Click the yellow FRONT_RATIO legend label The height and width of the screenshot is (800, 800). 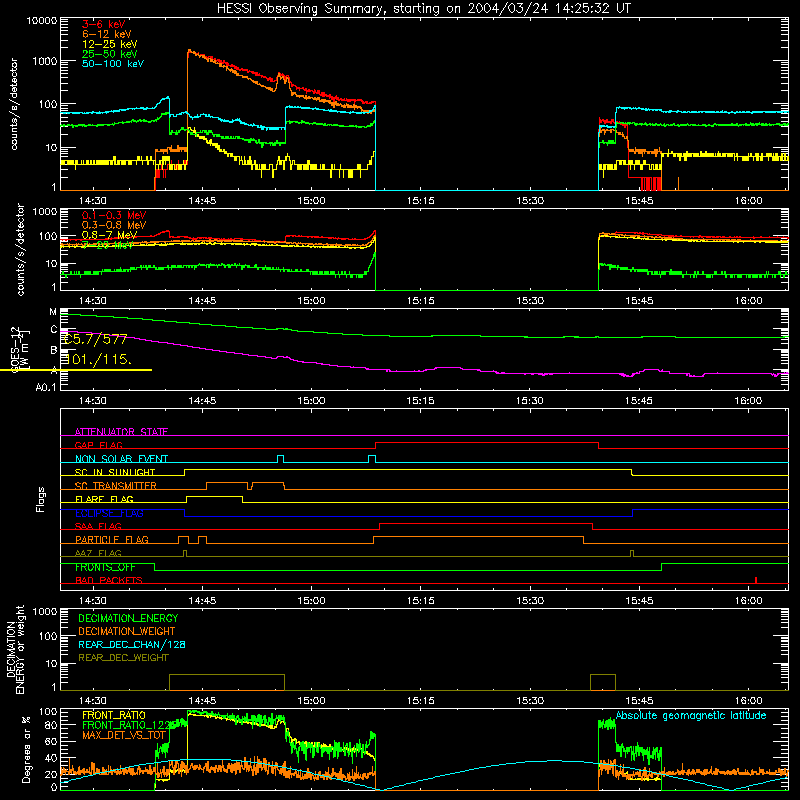[114, 715]
